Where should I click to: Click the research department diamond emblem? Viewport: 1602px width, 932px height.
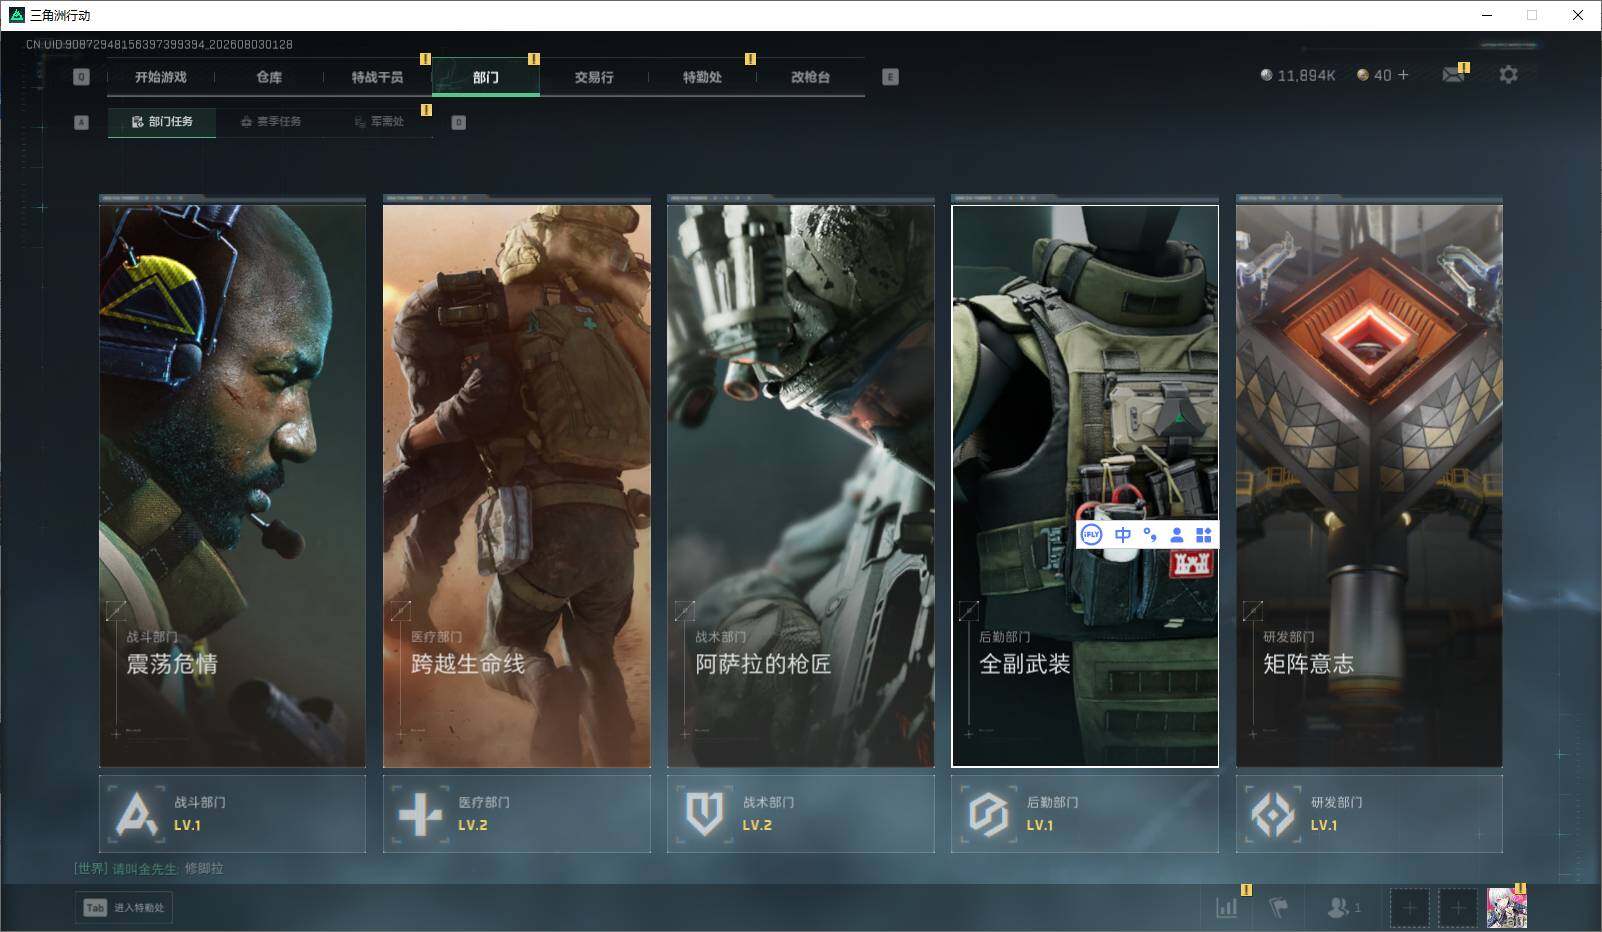[1273, 815]
